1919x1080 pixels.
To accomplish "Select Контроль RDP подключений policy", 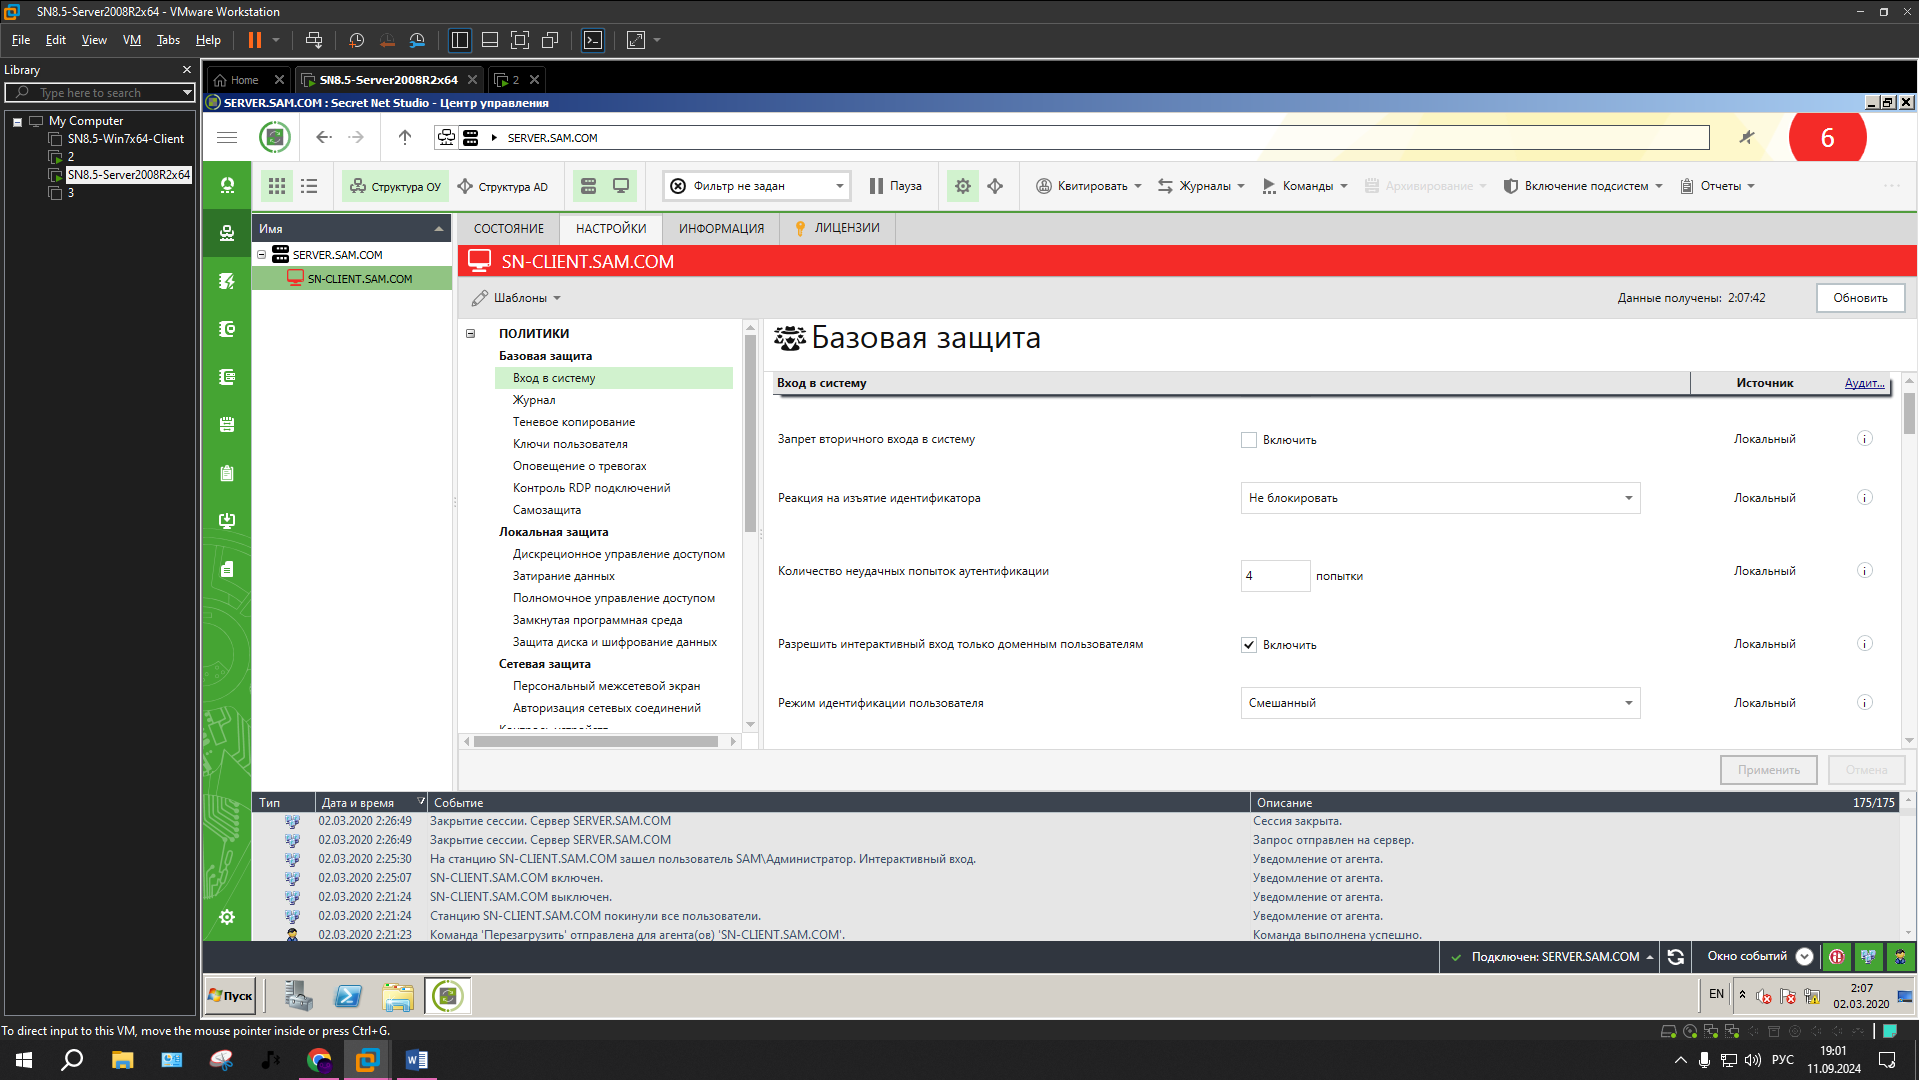I will tap(591, 488).
